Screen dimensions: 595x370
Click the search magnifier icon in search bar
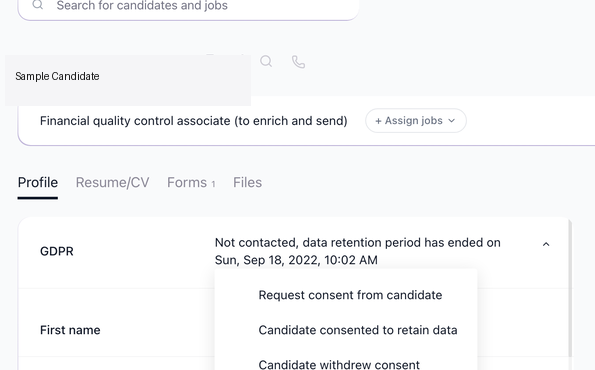tap(38, 5)
